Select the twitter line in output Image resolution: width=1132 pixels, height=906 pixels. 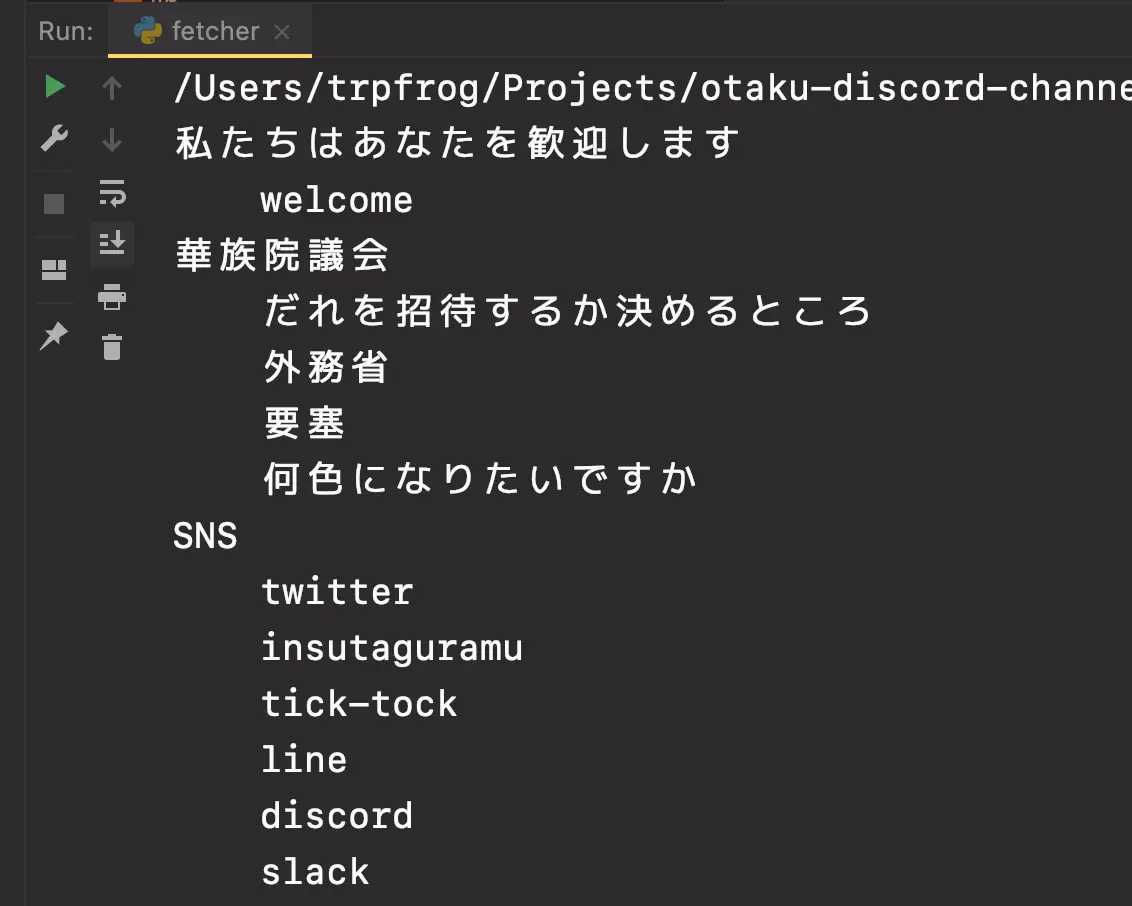tap(337, 591)
